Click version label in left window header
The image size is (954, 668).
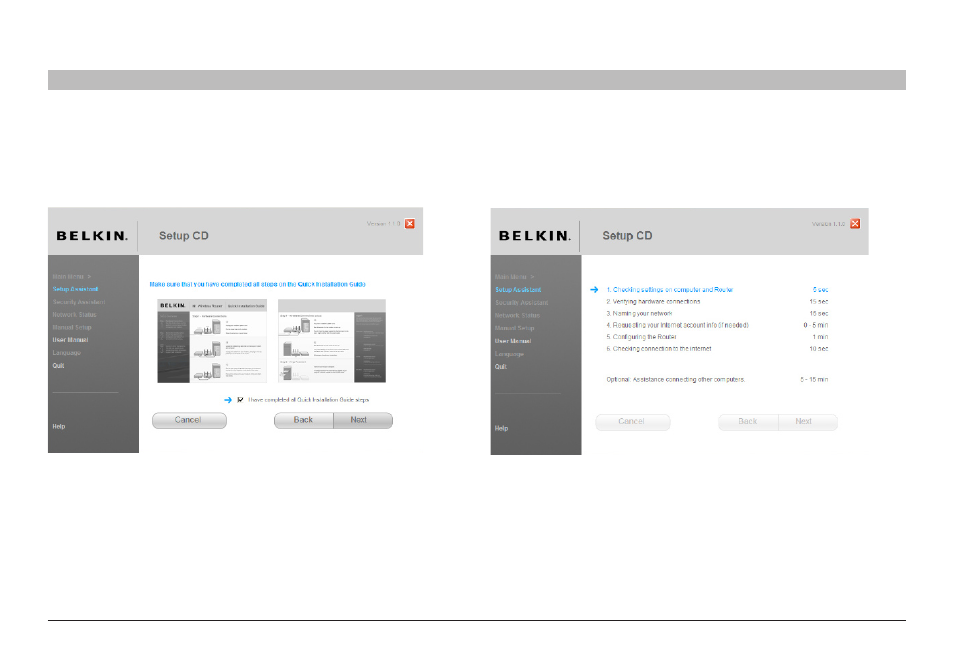pyautogui.click(x=383, y=223)
